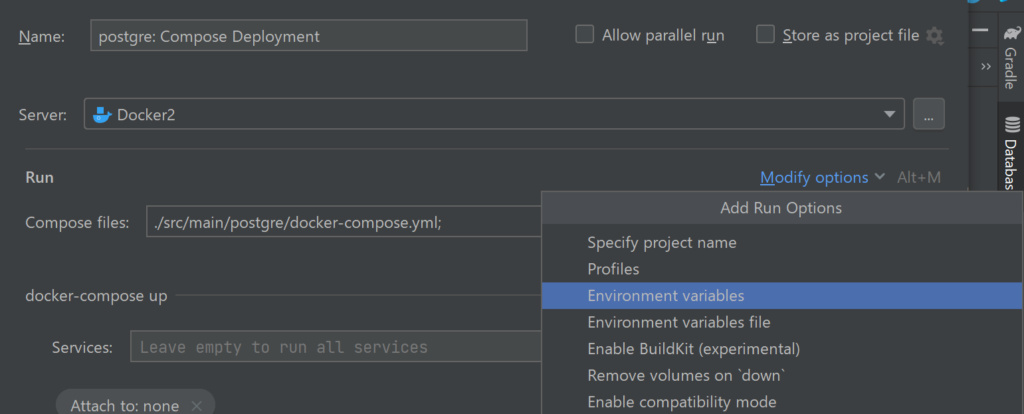The image size is (1024, 414).
Task: Select the Environment variables option
Action: click(x=666, y=295)
